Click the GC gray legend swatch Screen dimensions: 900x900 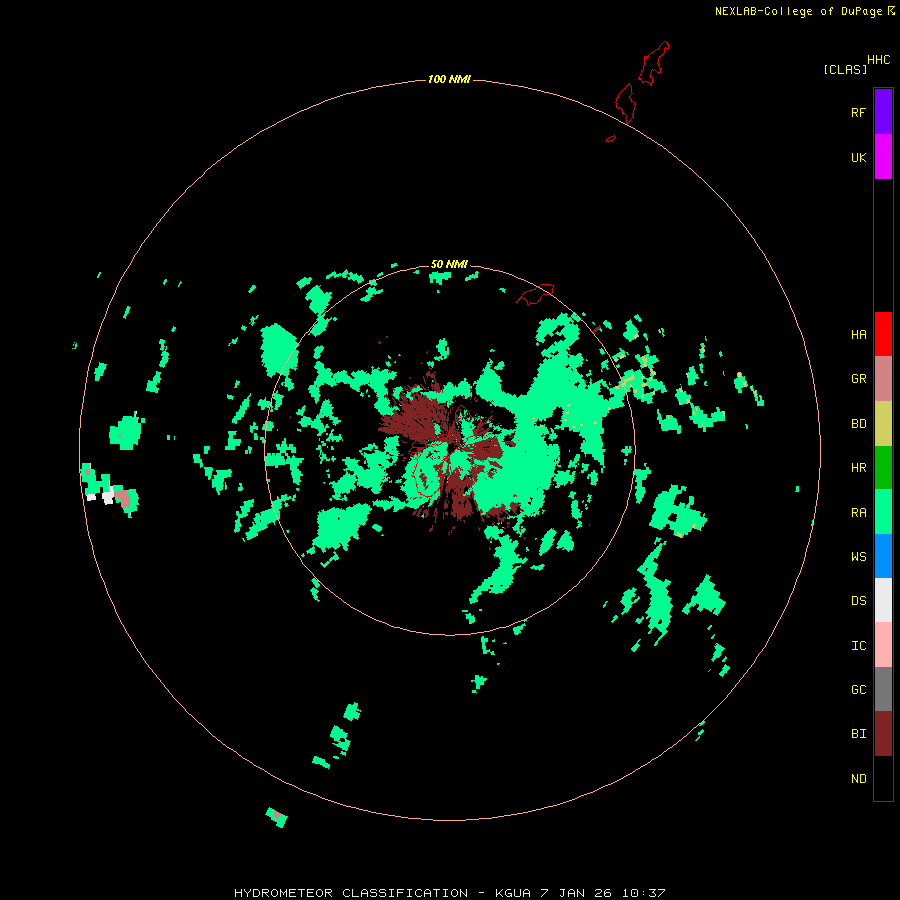click(x=883, y=689)
